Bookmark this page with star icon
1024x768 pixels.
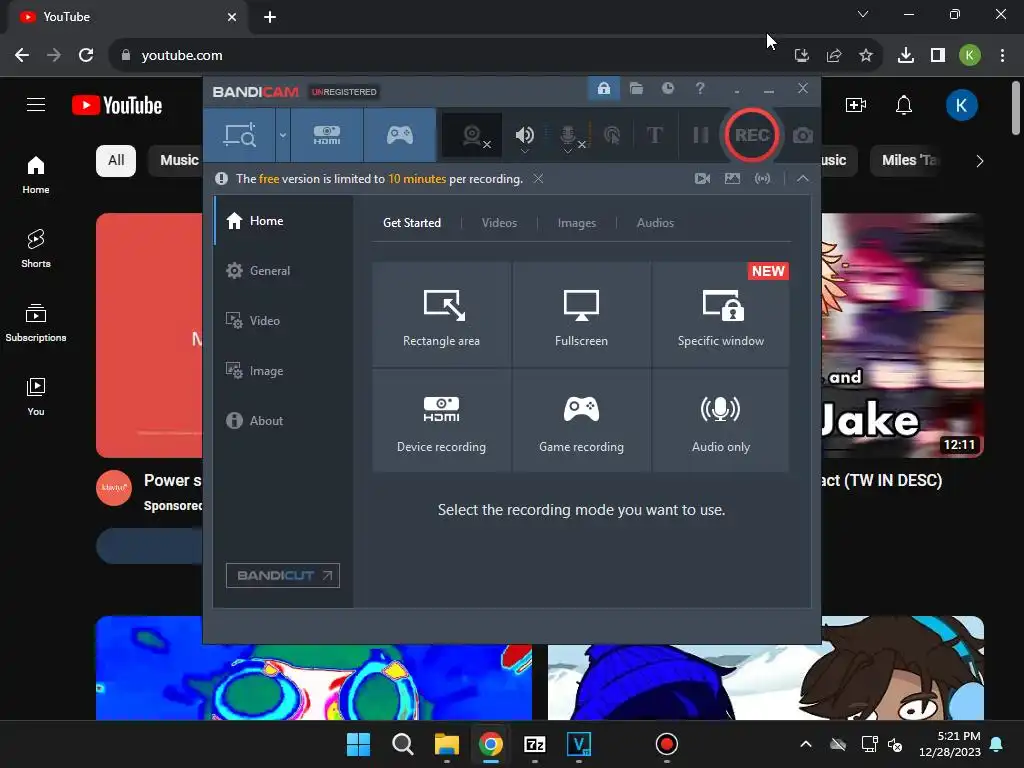865,56
